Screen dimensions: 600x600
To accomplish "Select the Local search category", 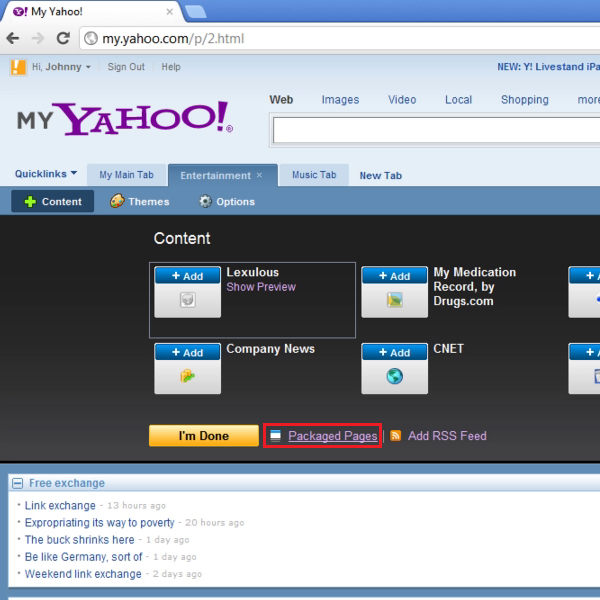I will point(458,99).
